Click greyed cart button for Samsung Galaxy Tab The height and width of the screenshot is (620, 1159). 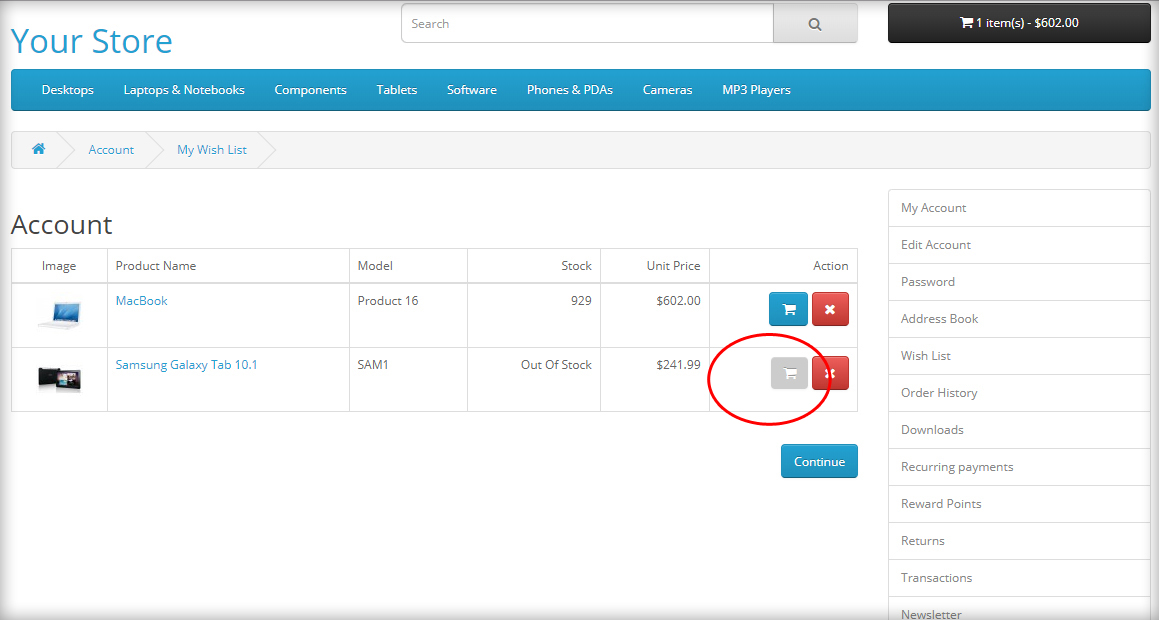coord(789,373)
